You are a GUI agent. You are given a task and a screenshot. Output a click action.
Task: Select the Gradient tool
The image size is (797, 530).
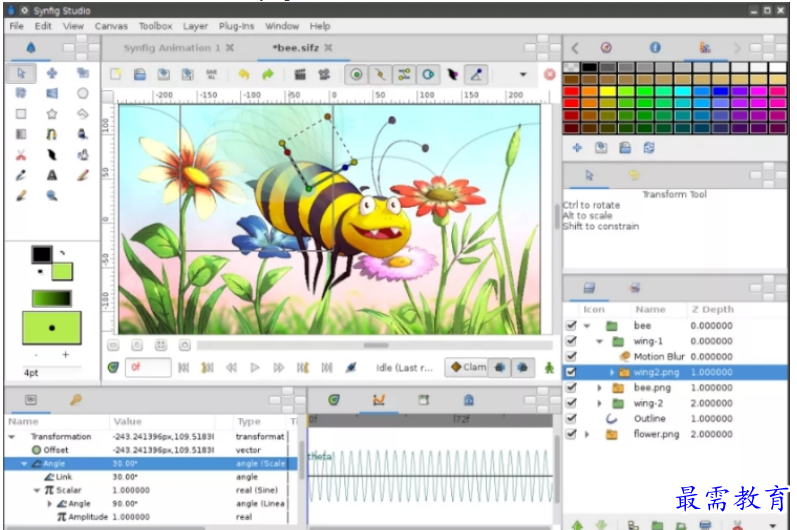pos(21,134)
